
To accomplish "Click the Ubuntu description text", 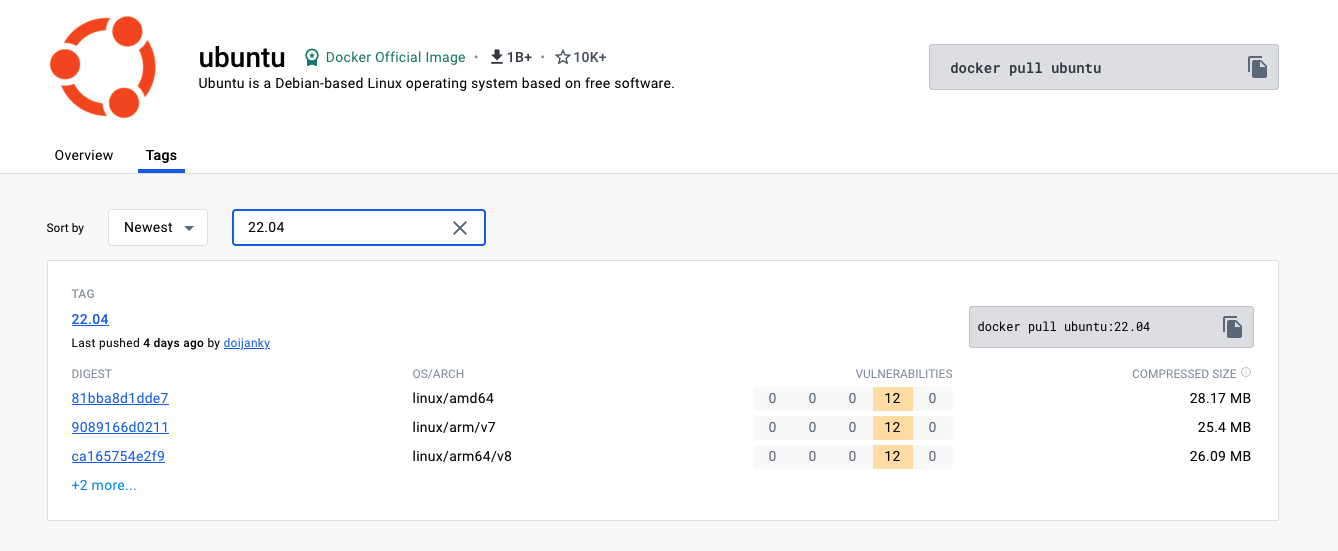I will 437,83.
